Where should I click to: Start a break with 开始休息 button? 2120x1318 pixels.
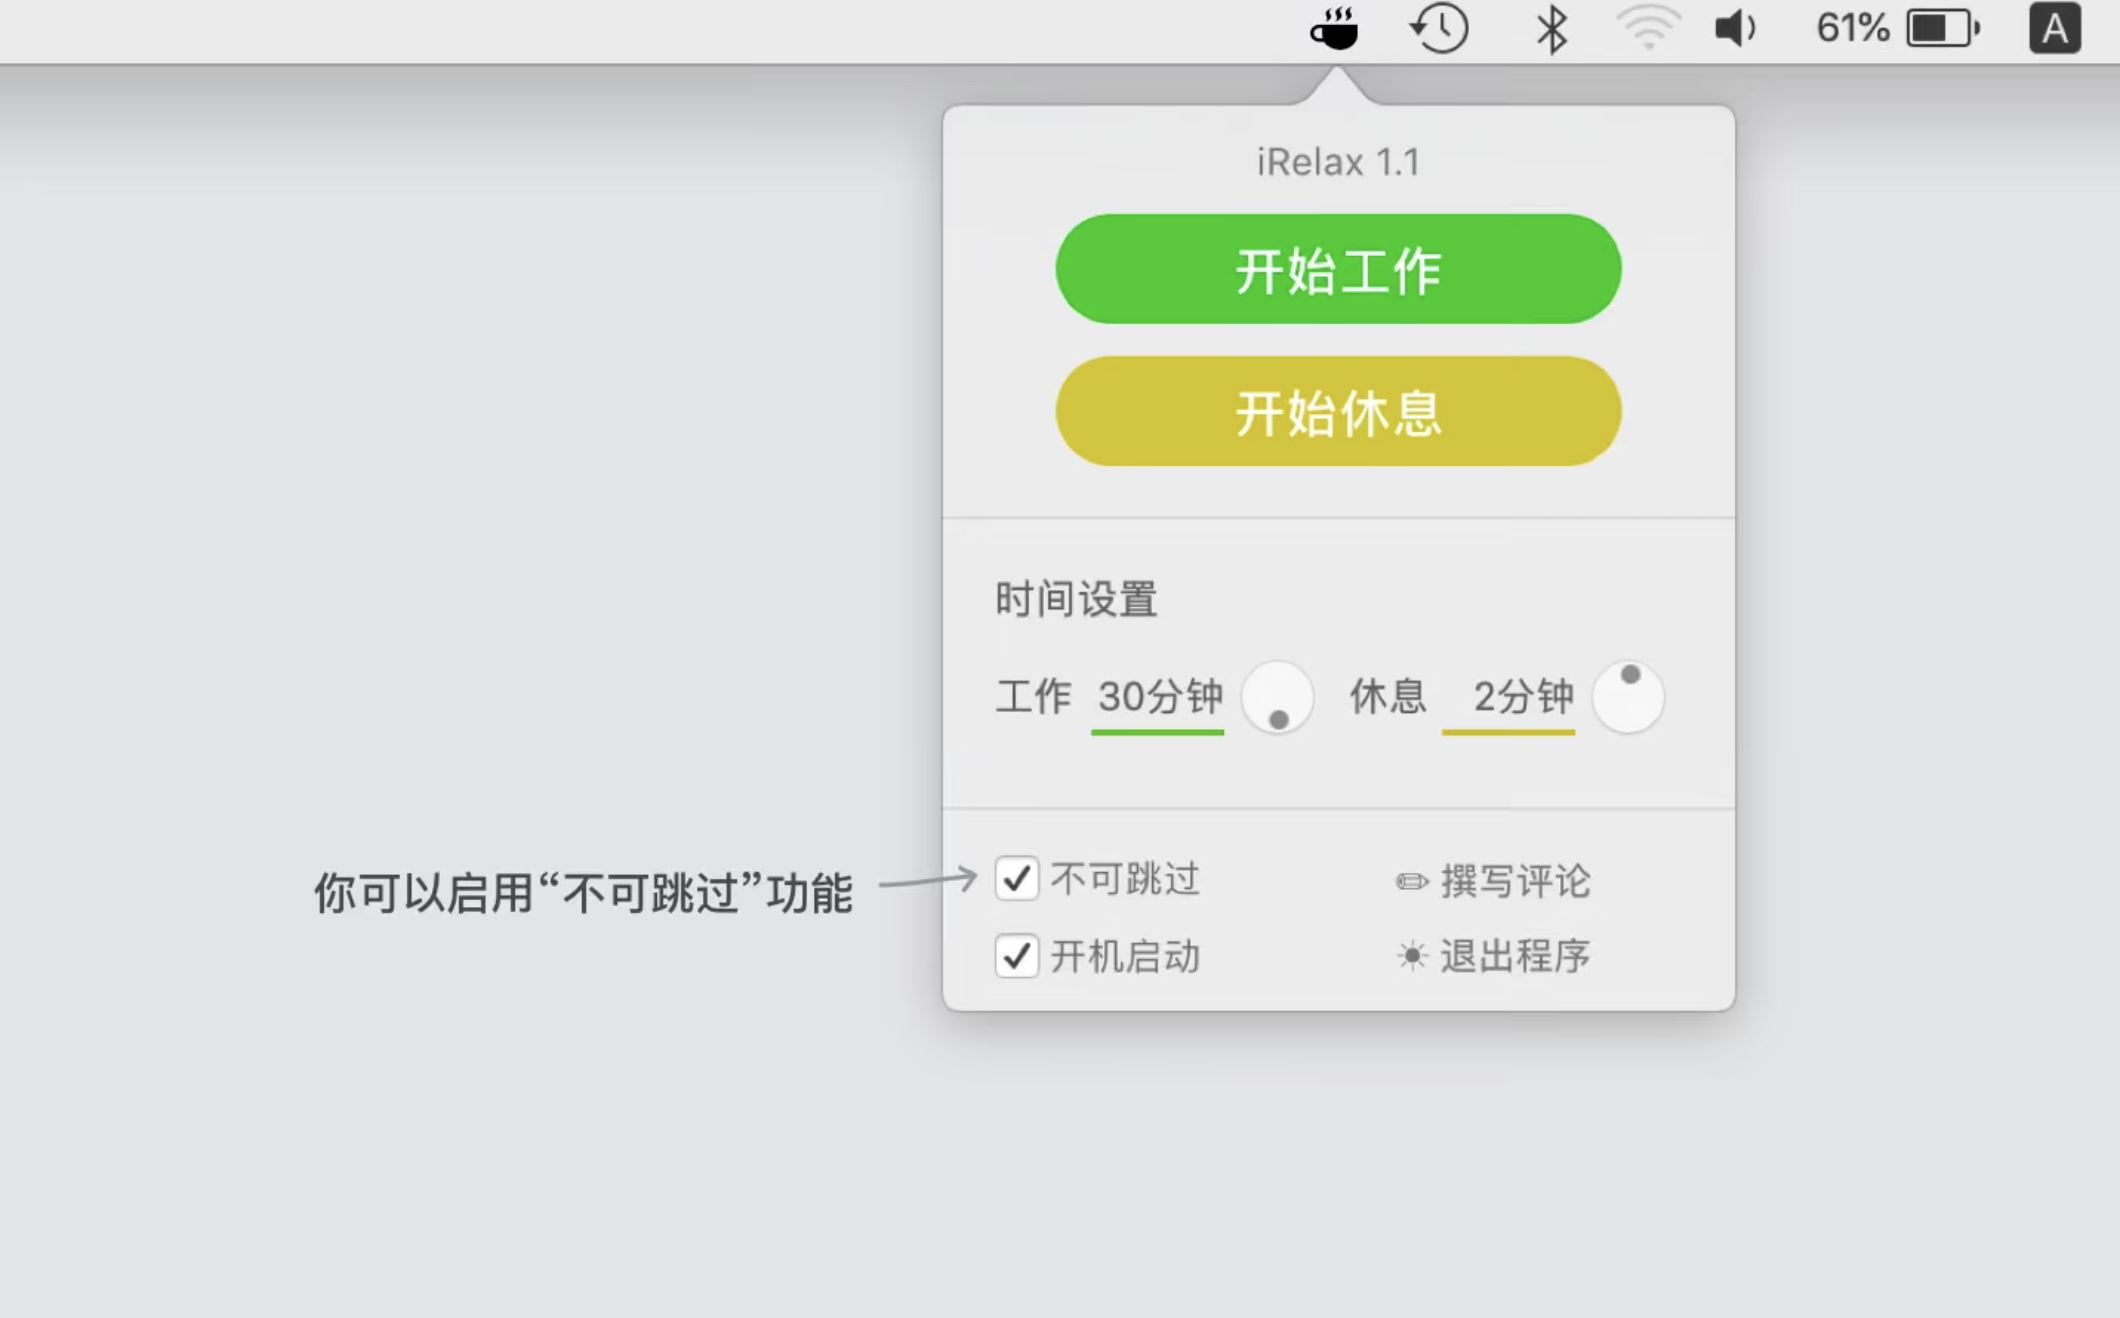pos(1338,411)
